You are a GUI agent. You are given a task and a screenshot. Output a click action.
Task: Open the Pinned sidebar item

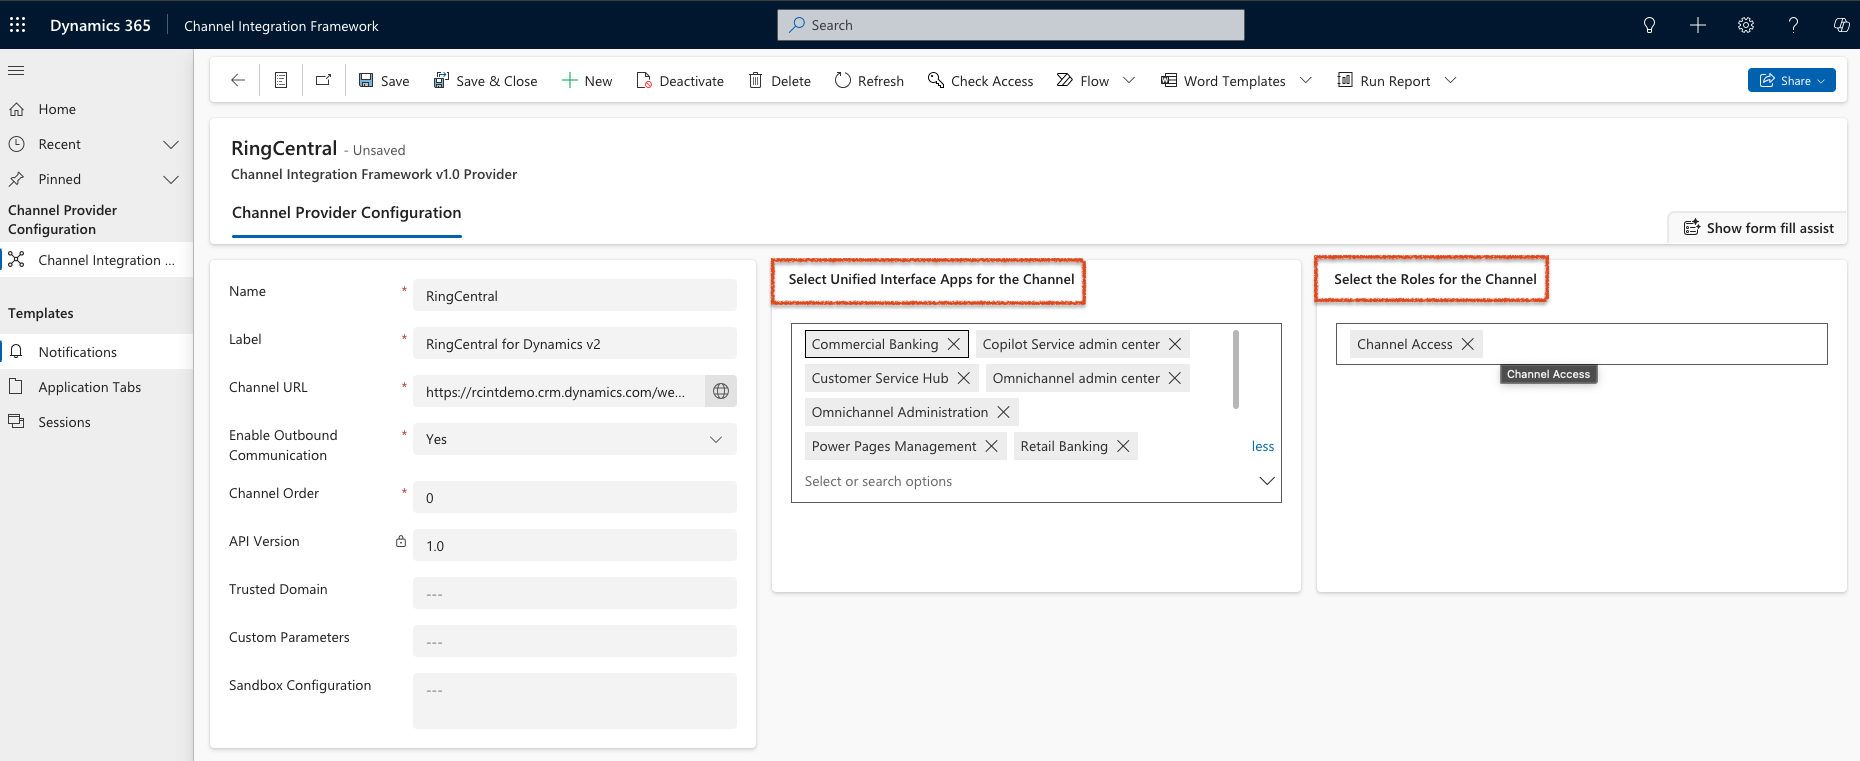[x=60, y=179]
